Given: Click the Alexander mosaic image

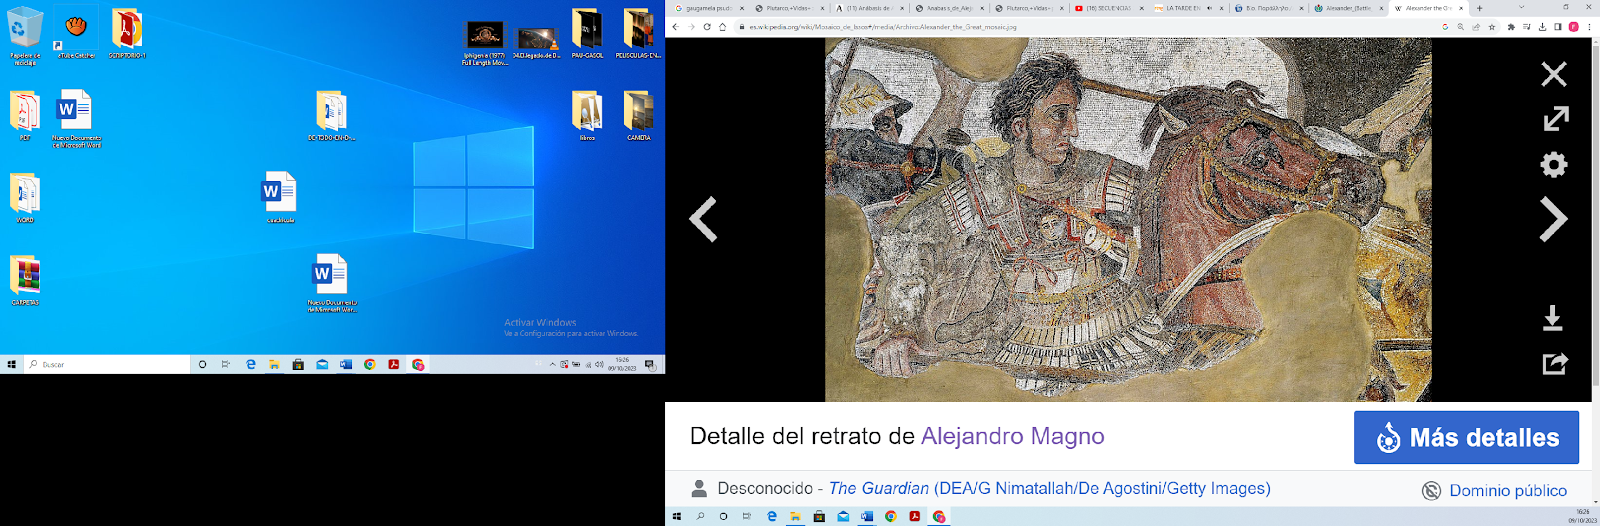Looking at the screenshot, I should pyautogui.click(x=1128, y=220).
